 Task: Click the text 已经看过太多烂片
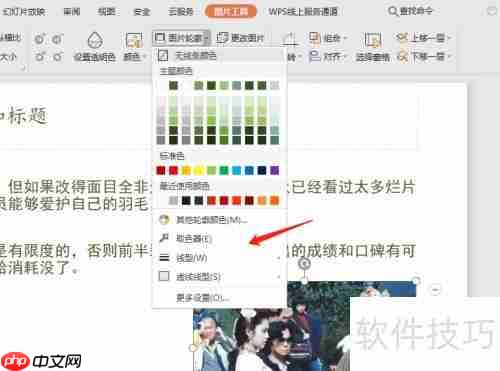pos(354,187)
